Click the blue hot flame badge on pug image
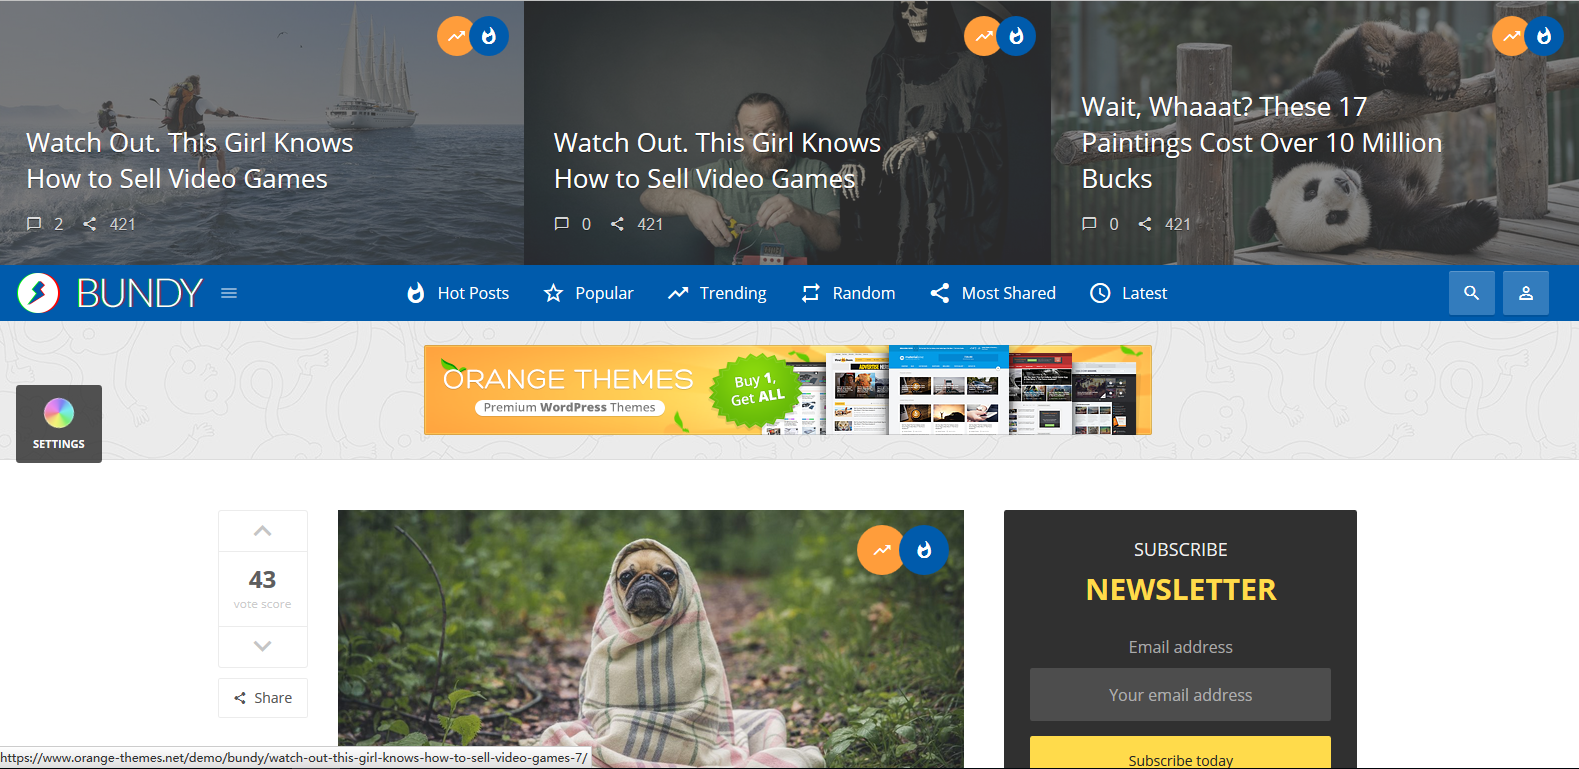The width and height of the screenshot is (1579, 769). [x=924, y=550]
